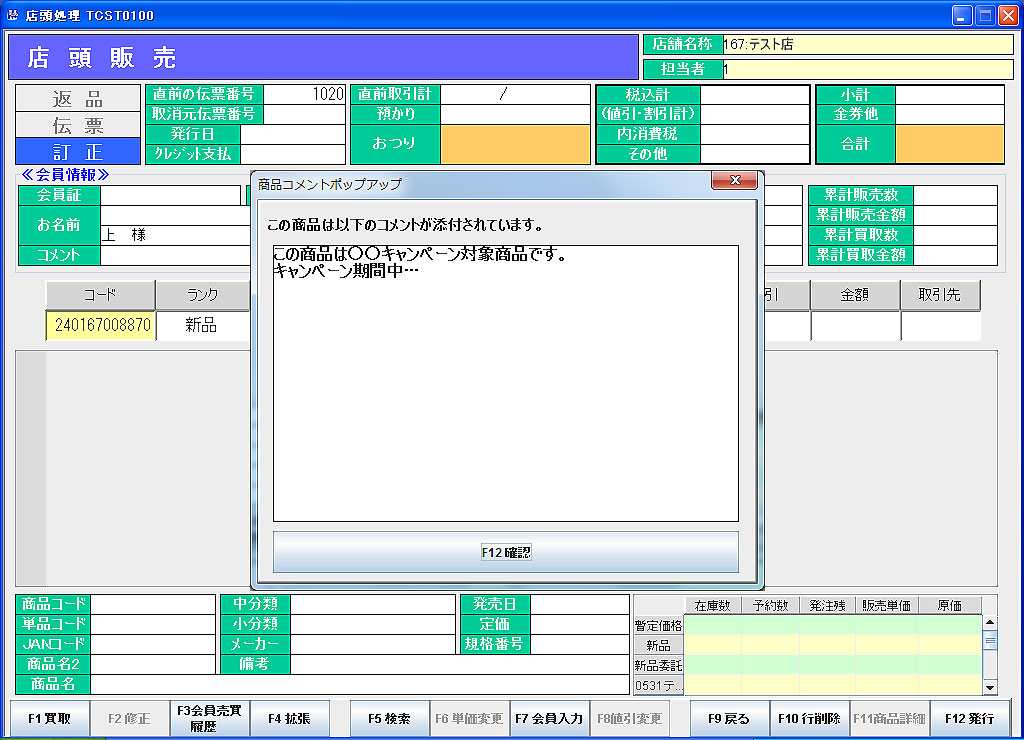Click the F1 買取 function button

(50, 718)
